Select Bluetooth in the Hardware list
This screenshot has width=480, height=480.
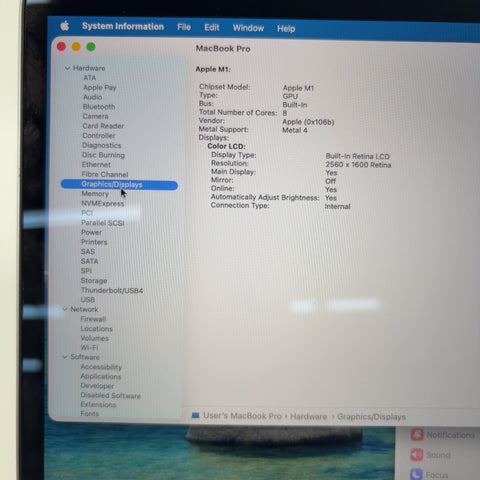[x=99, y=107]
